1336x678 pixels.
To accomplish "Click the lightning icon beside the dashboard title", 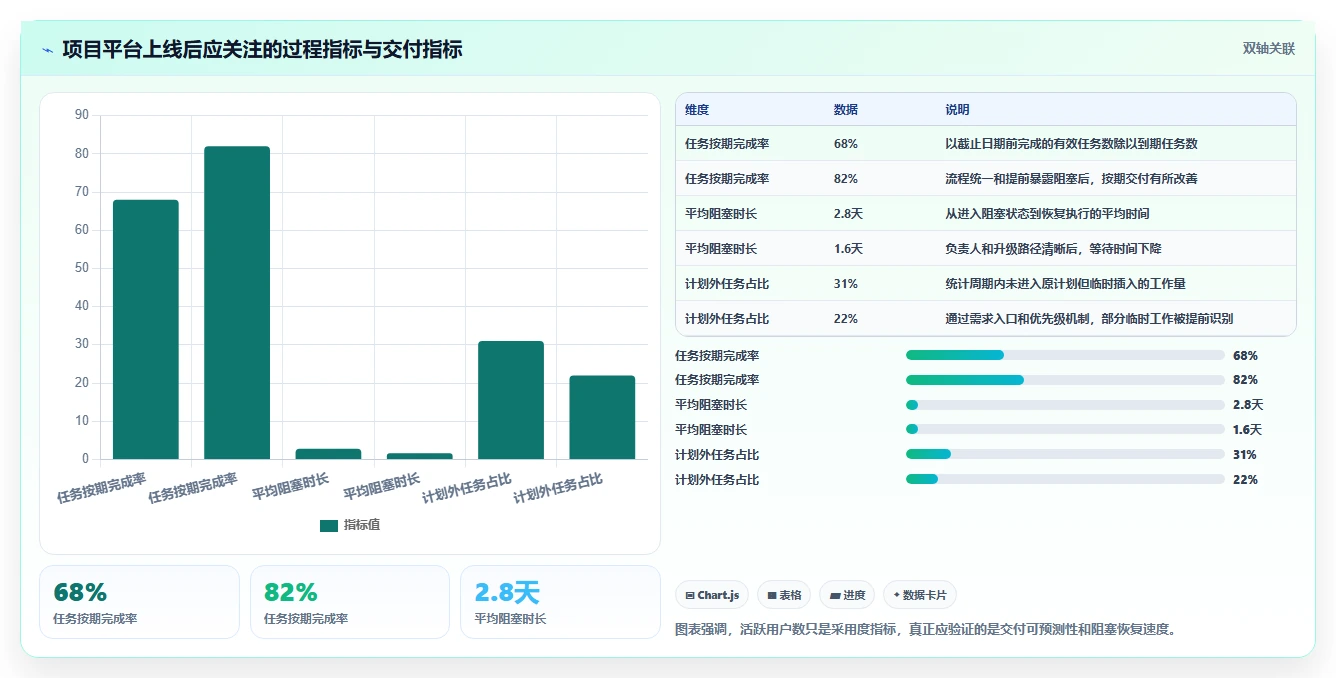I will point(48,50).
